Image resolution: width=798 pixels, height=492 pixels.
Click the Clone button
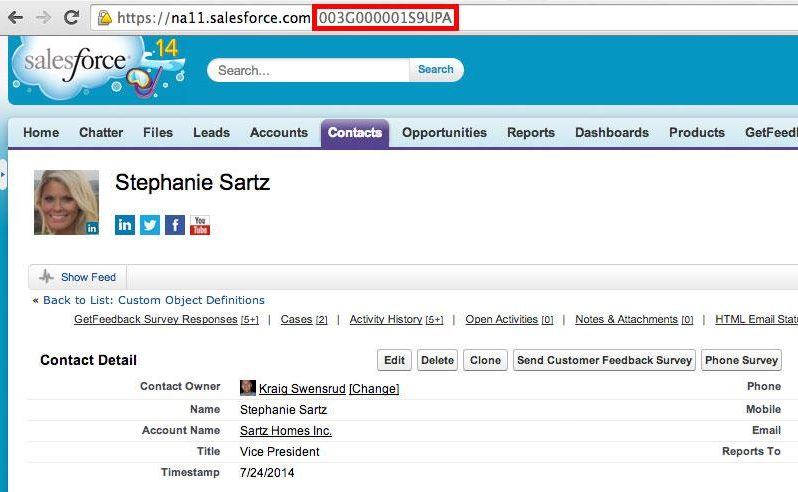485,360
